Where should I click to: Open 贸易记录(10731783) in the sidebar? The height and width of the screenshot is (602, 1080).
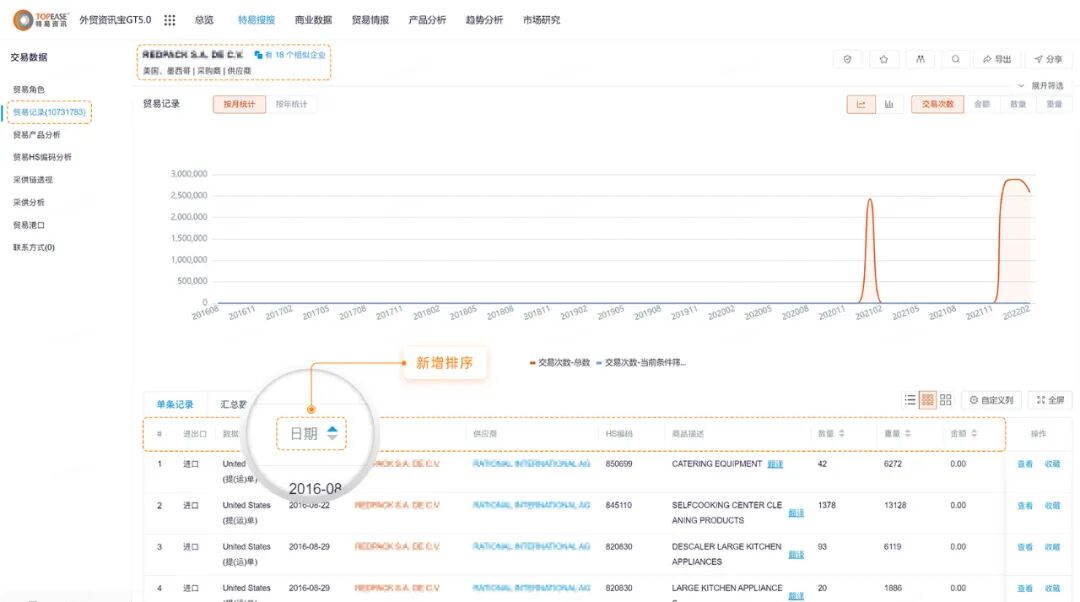click(50, 112)
